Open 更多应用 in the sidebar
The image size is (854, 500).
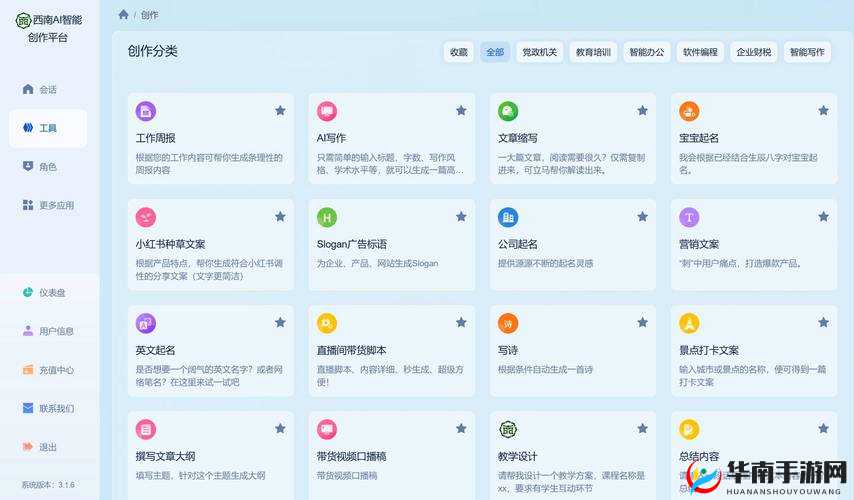pos(48,205)
